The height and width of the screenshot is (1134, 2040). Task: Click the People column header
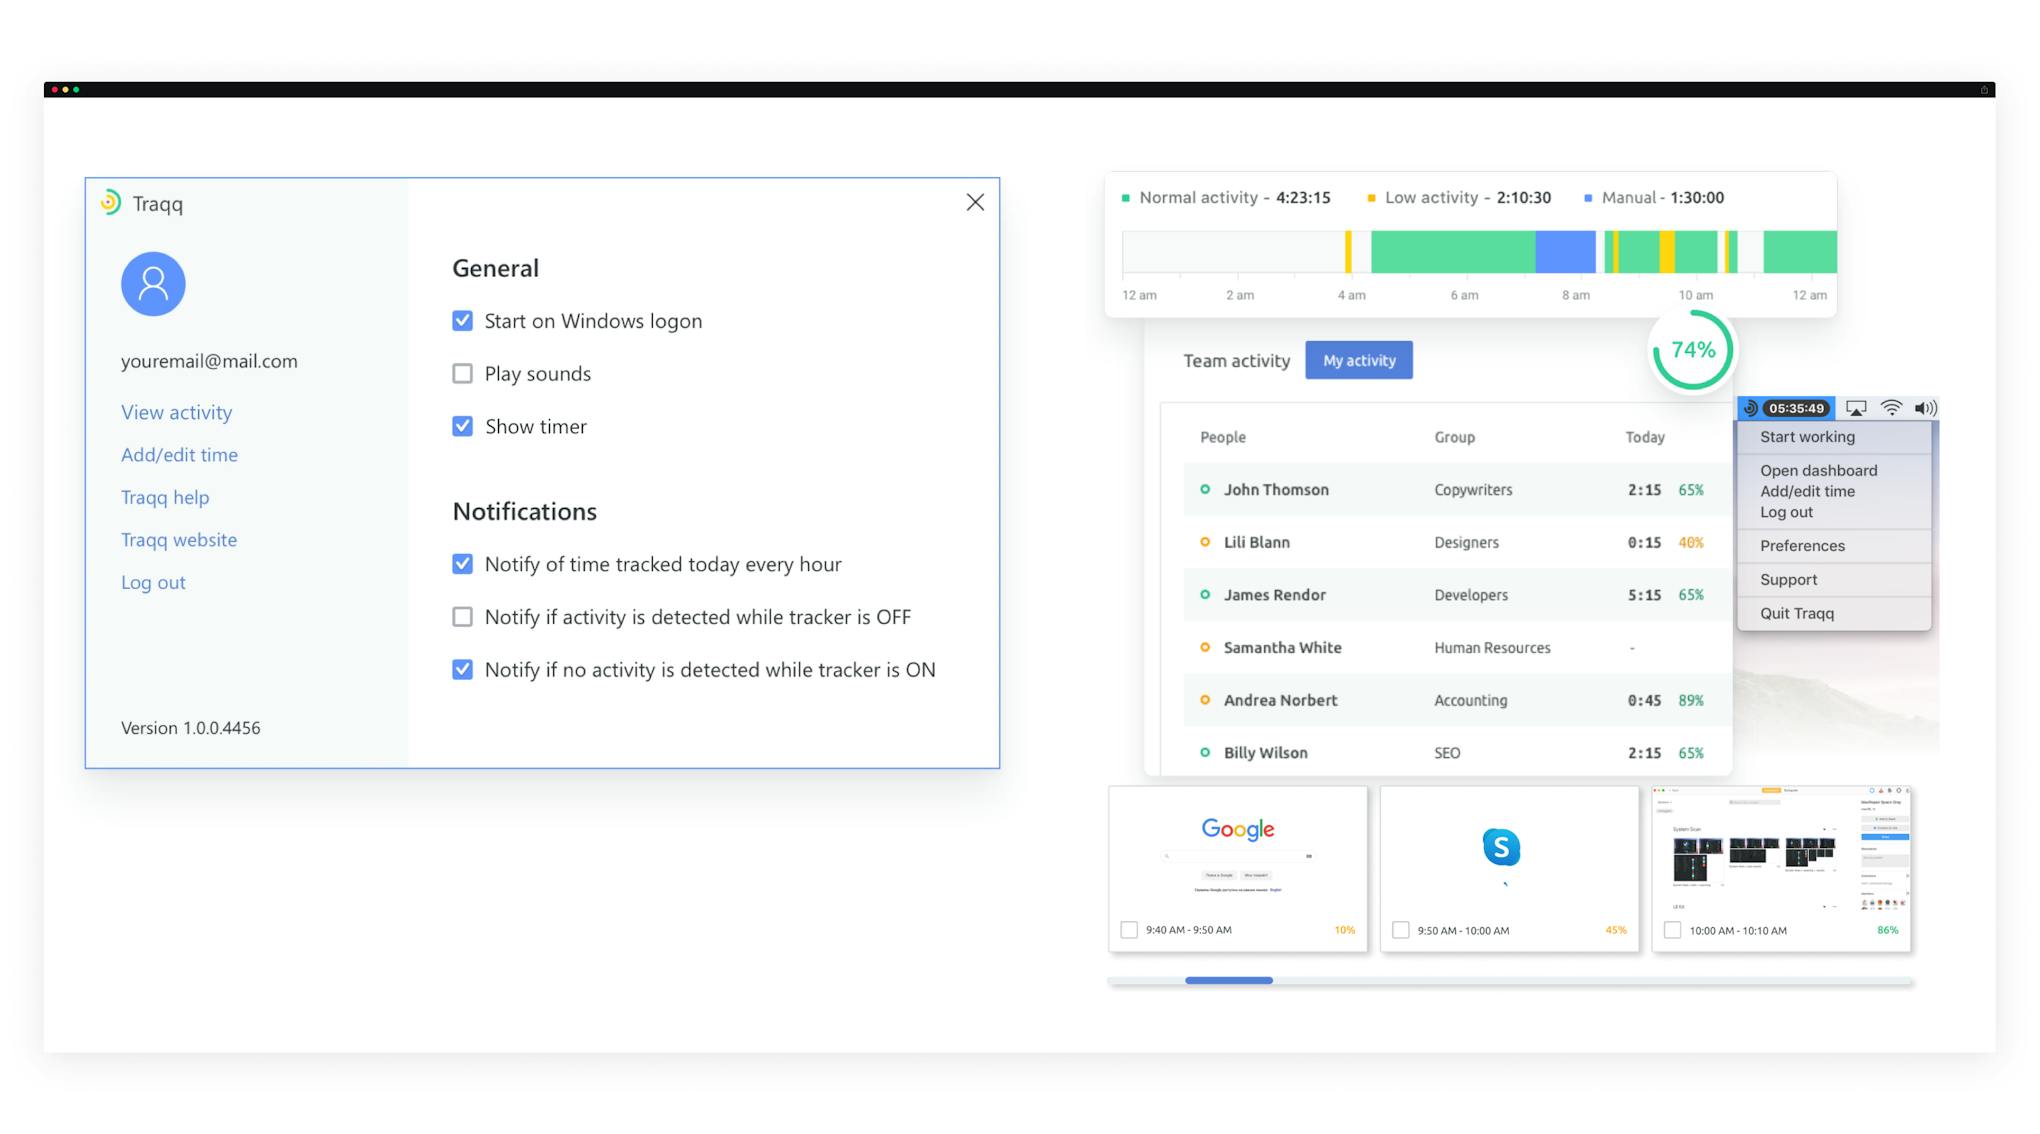[1223, 438]
